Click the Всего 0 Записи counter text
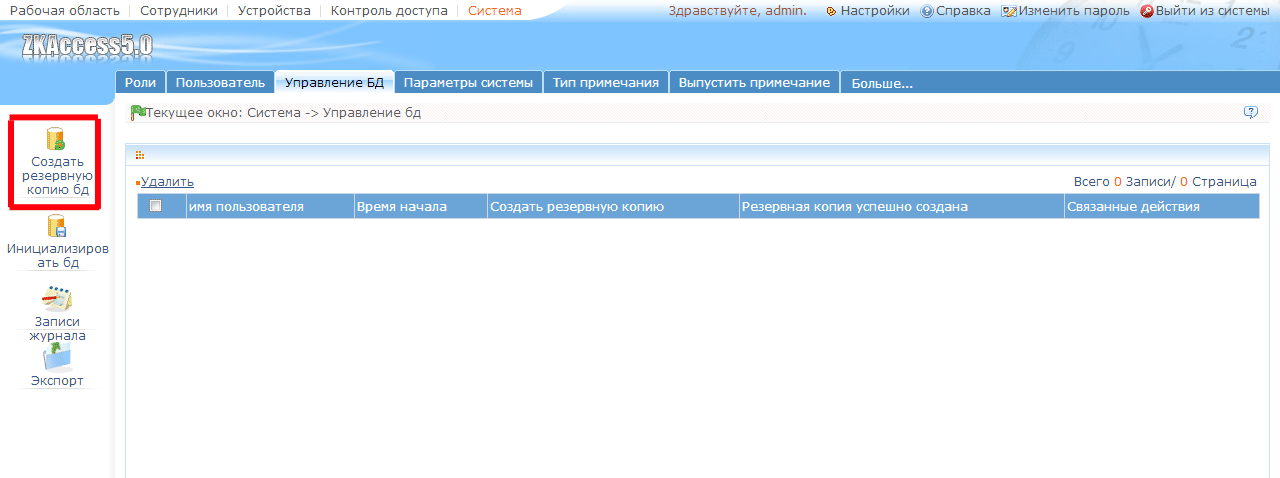This screenshot has width=1280, height=478. 1122,181
